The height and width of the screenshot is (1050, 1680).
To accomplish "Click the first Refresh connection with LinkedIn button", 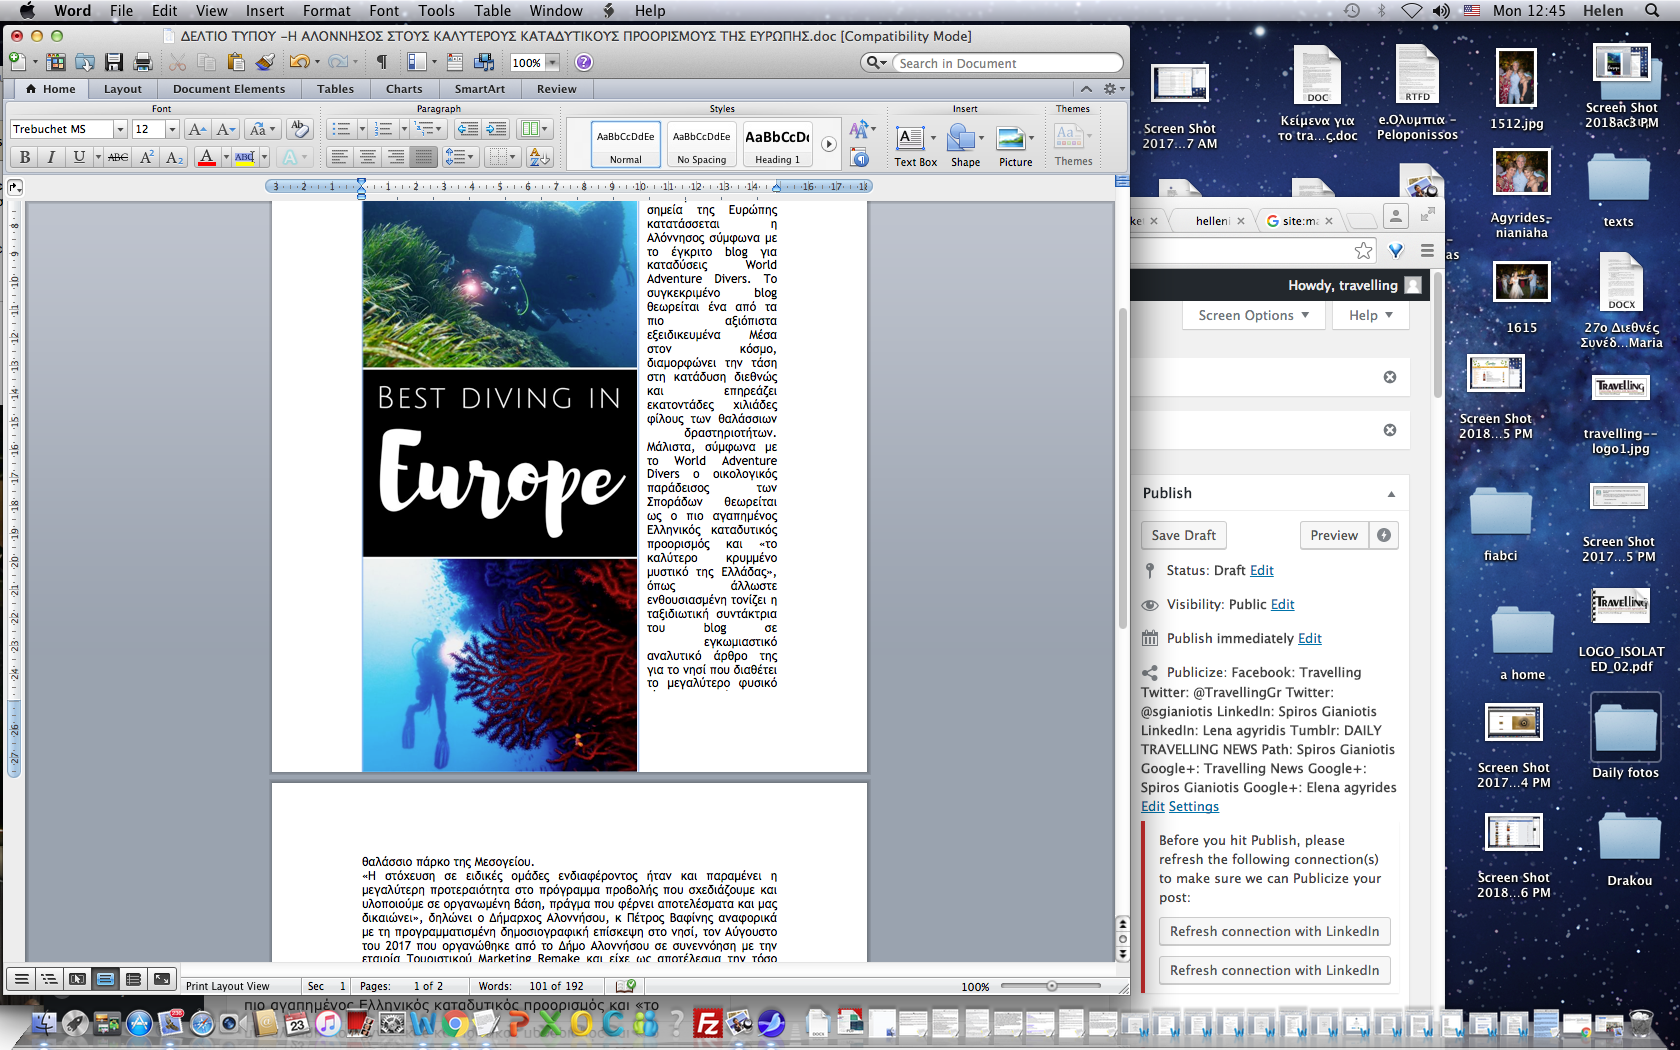I will tap(1274, 931).
